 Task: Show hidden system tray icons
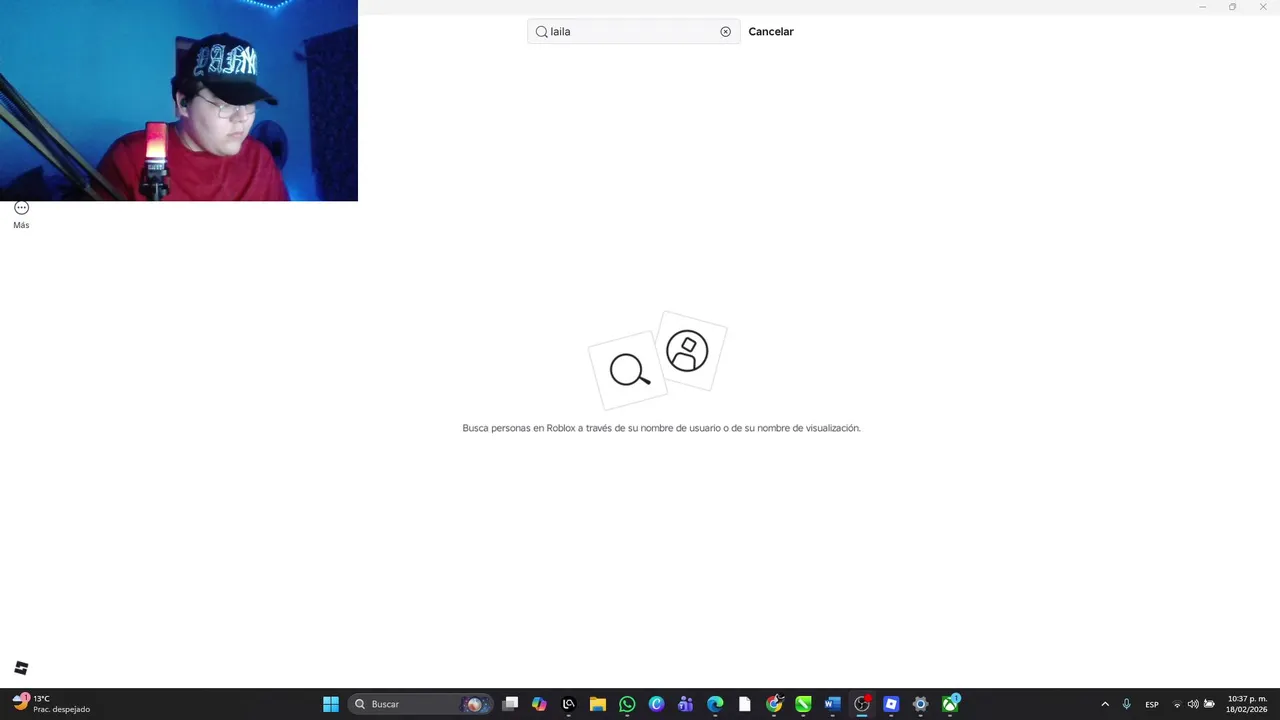click(x=1105, y=704)
